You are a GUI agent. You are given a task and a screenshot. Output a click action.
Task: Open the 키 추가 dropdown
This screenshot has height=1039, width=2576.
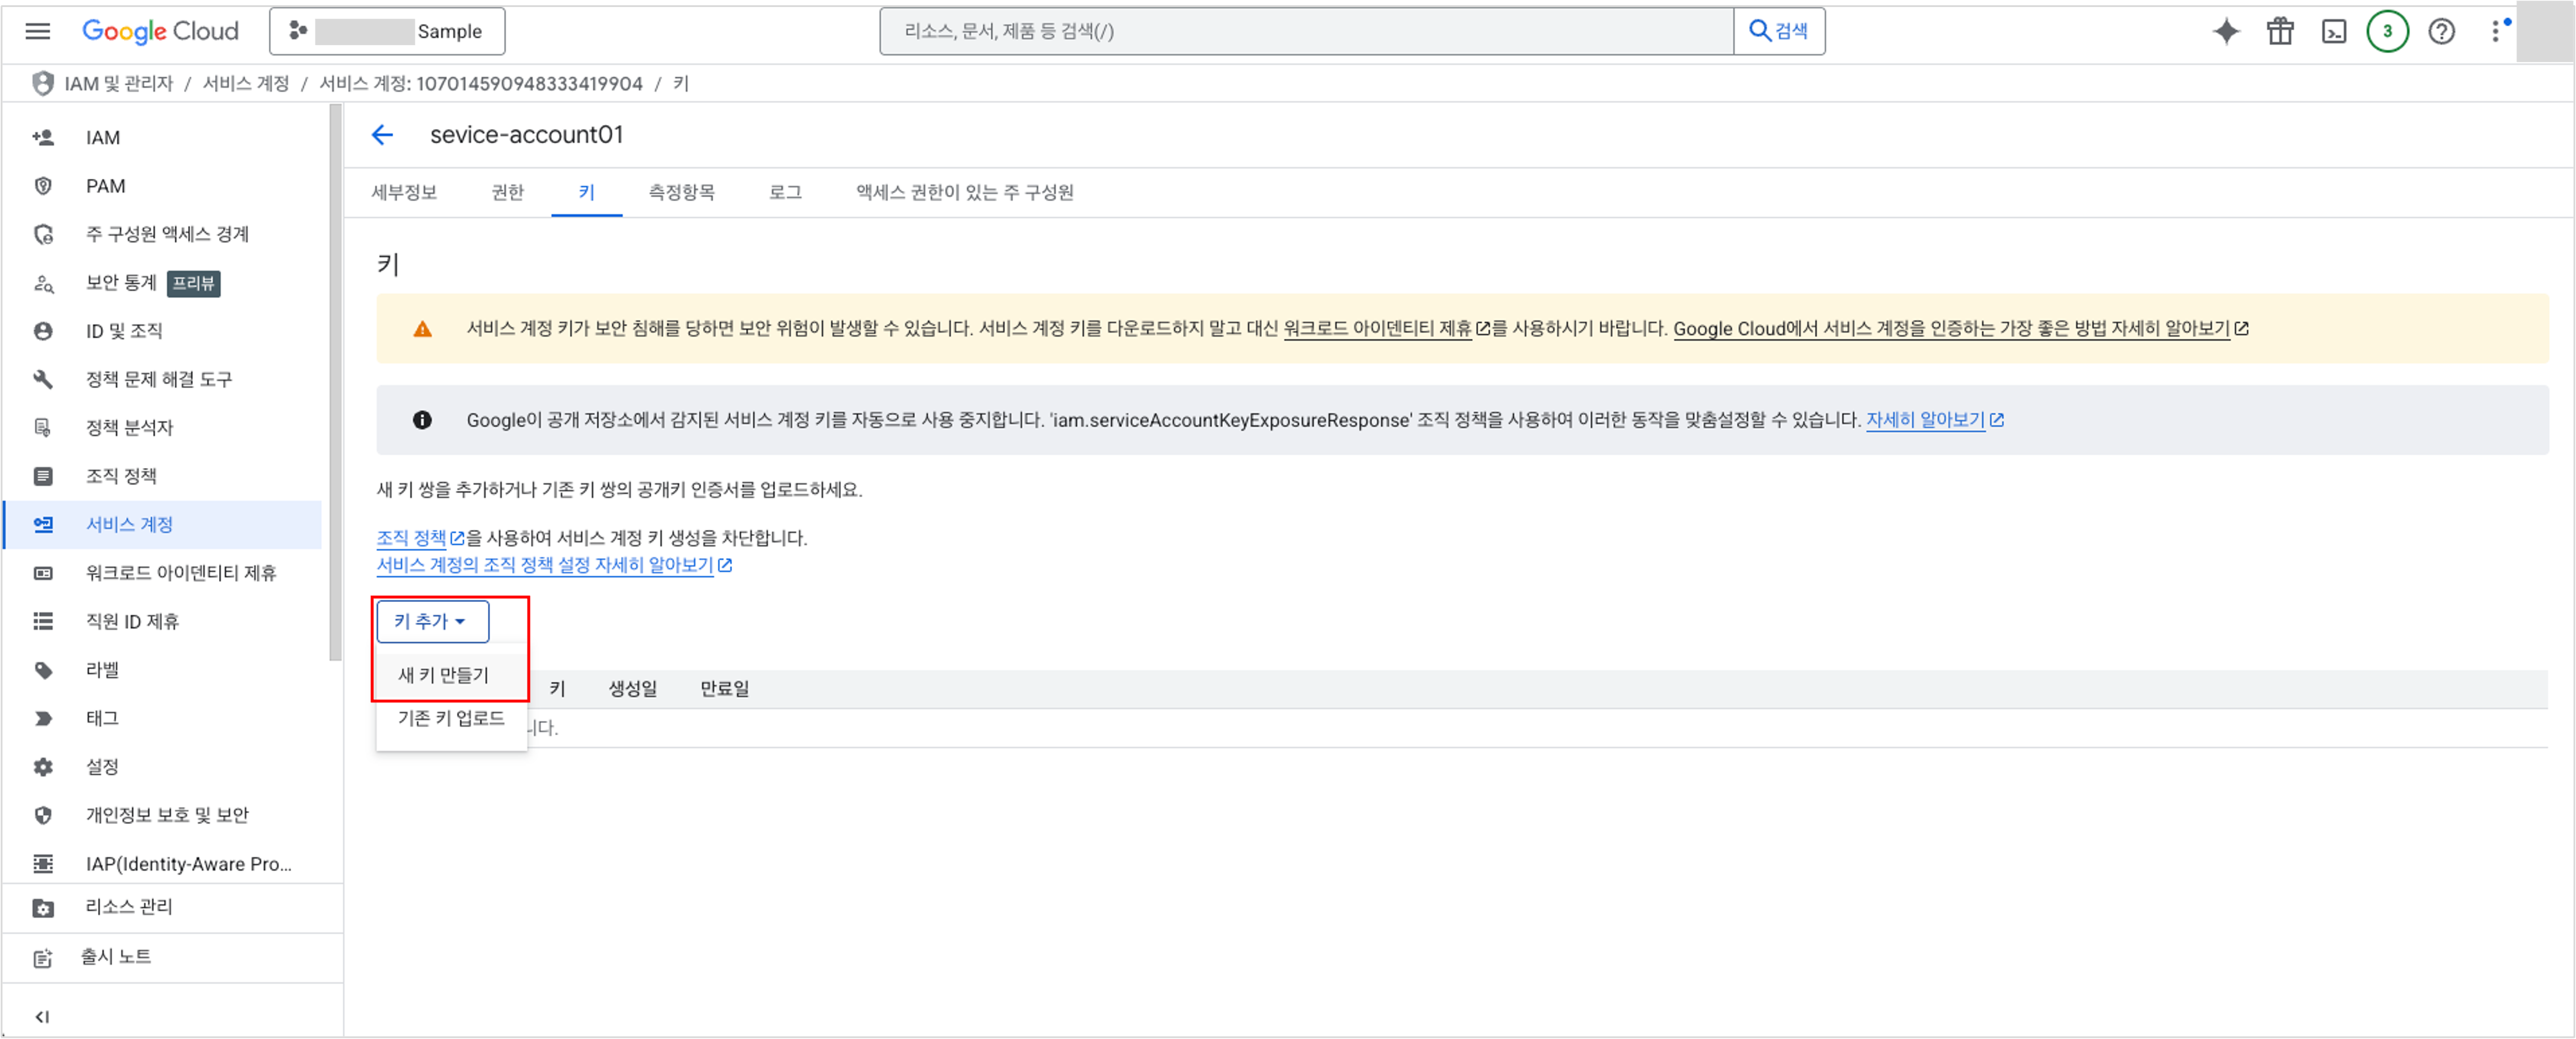(431, 621)
